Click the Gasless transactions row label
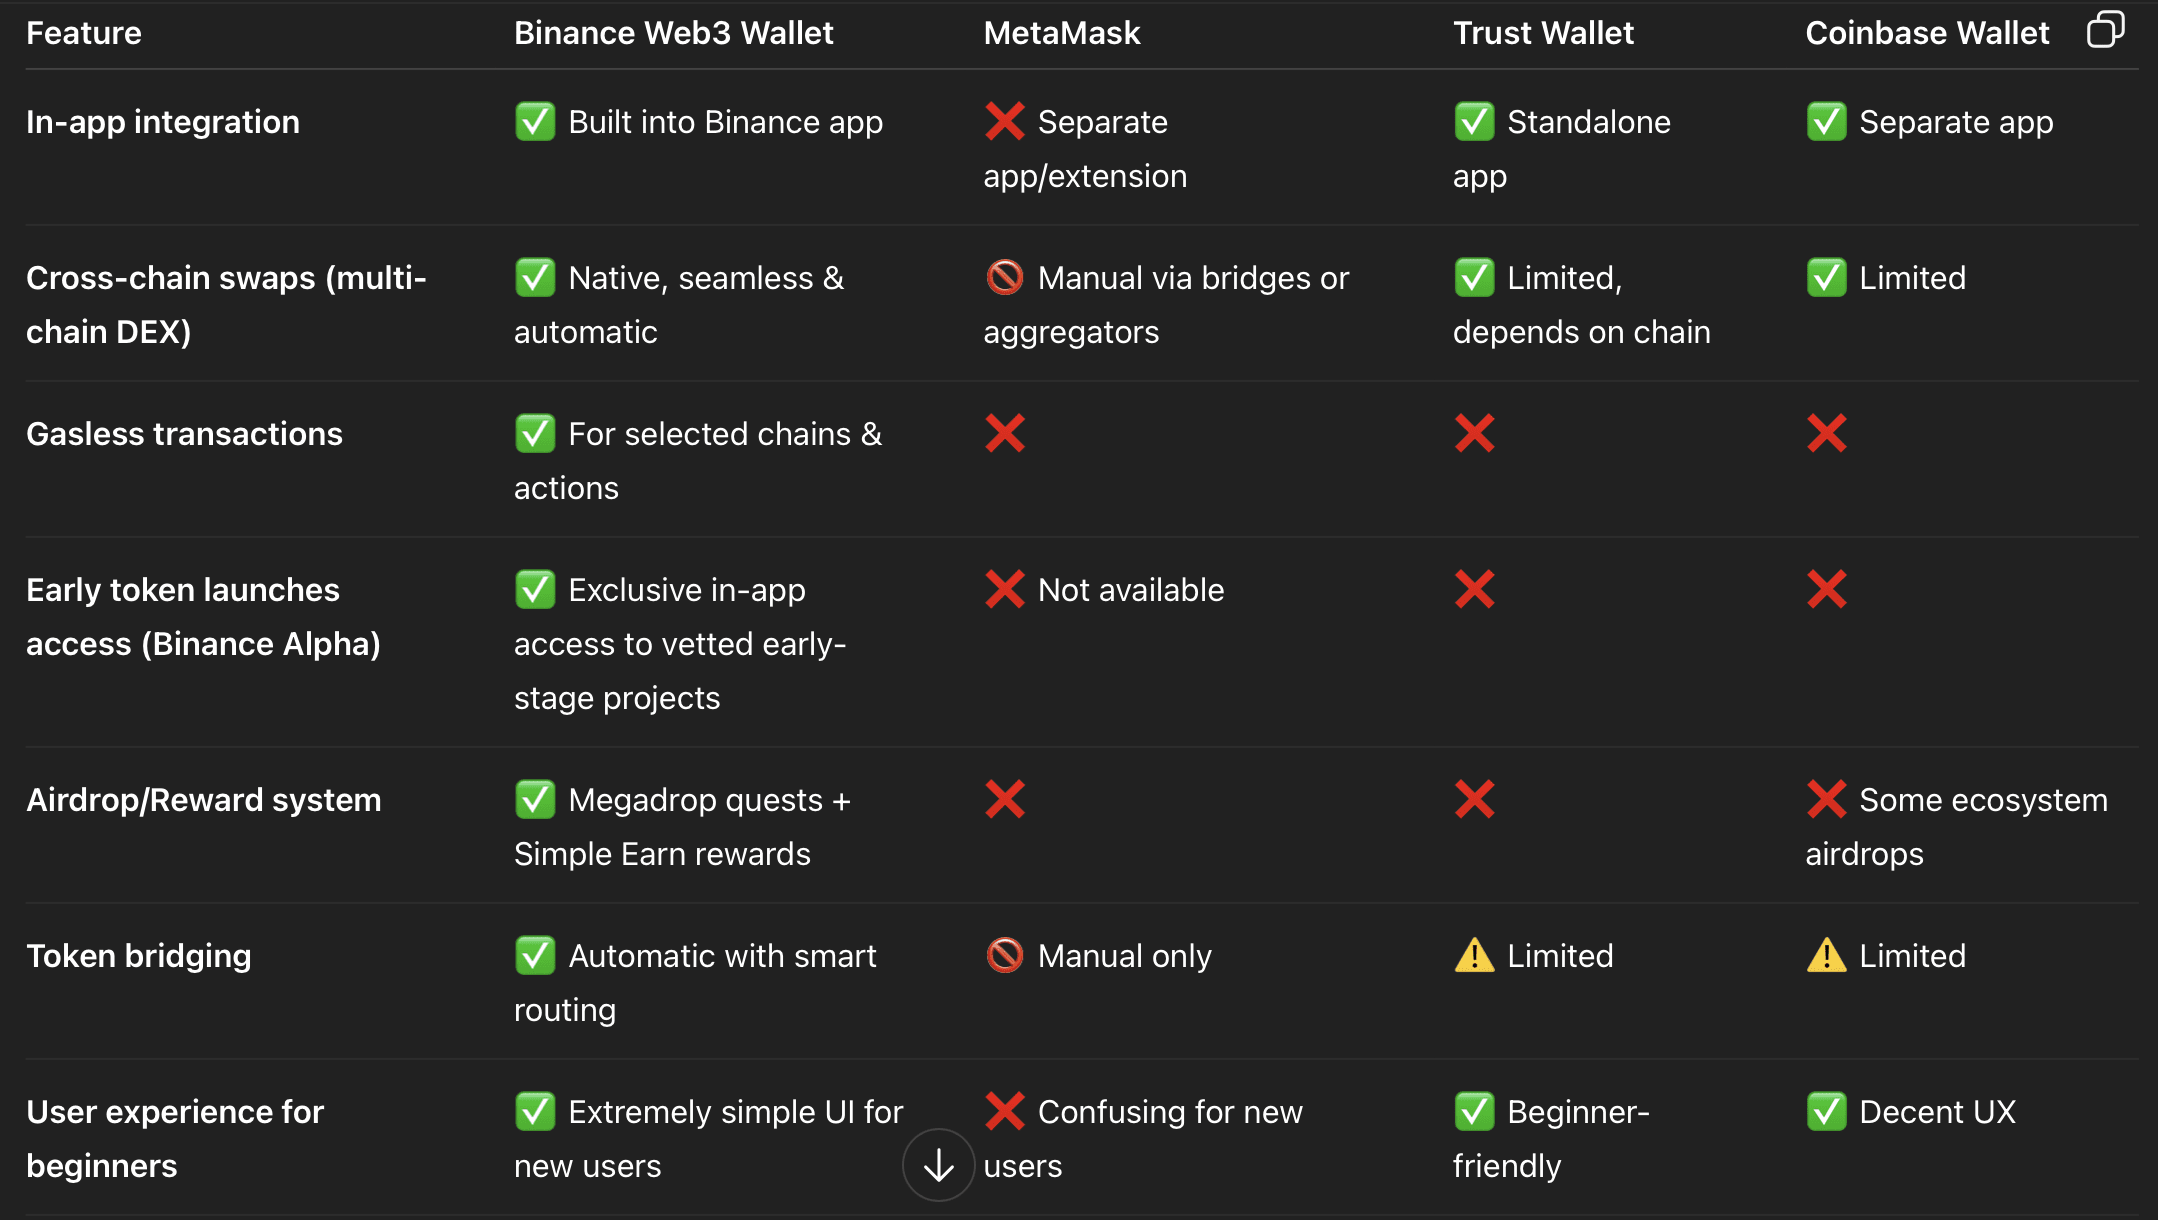Screen dimensions: 2158x1220 coord(184,434)
